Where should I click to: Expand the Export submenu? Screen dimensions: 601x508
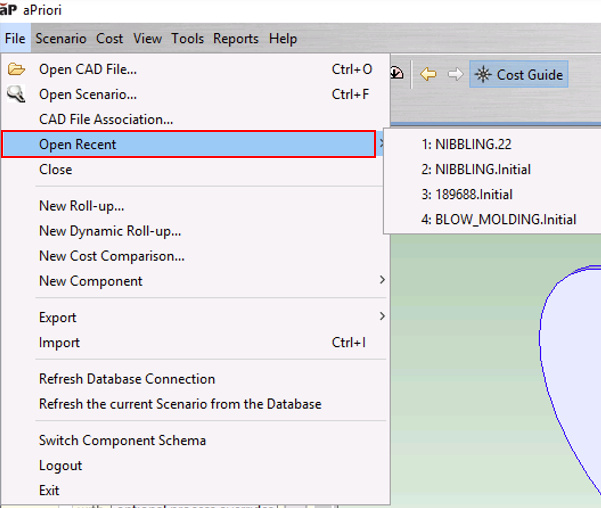click(195, 317)
